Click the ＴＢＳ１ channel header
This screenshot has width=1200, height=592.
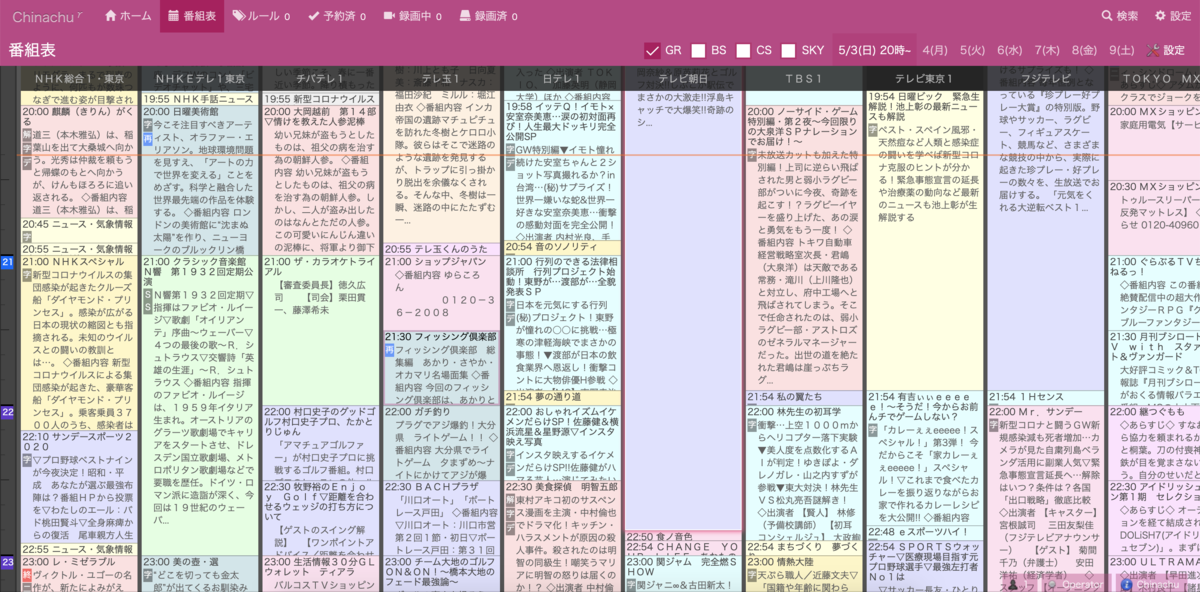click(804, 79)
